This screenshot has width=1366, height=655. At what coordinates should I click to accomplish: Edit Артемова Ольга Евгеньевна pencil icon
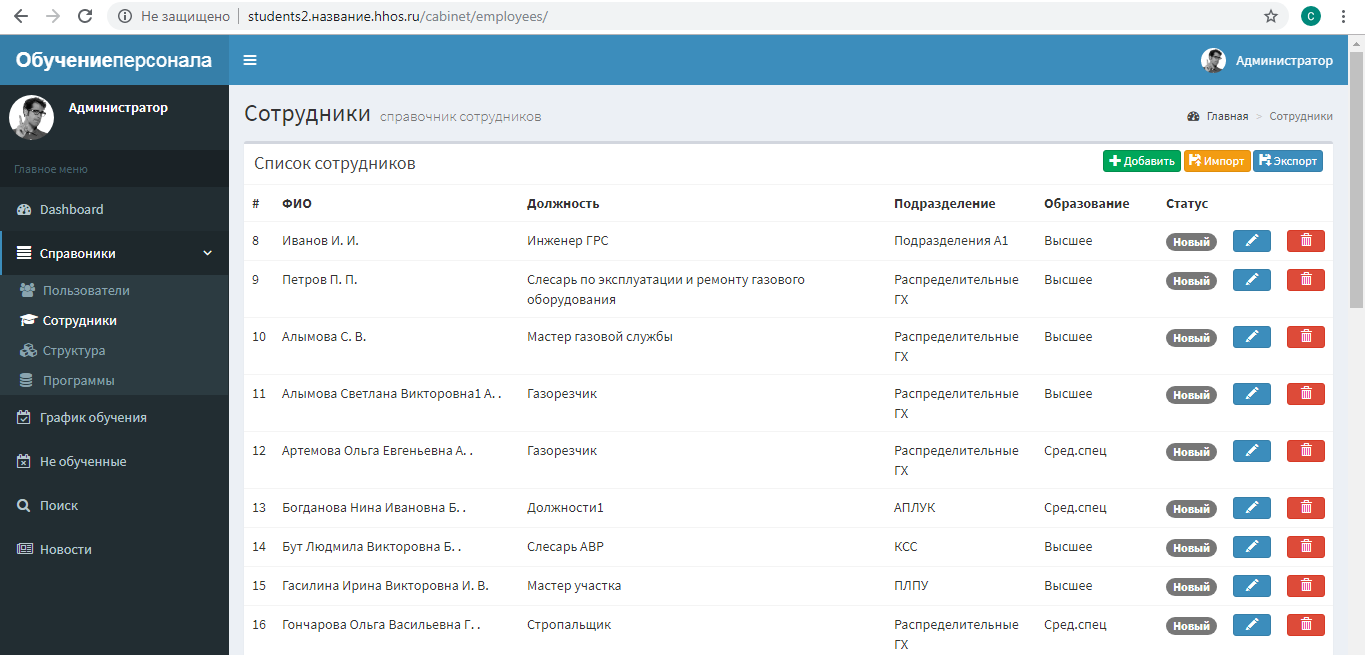click(x=1252, y=451)
